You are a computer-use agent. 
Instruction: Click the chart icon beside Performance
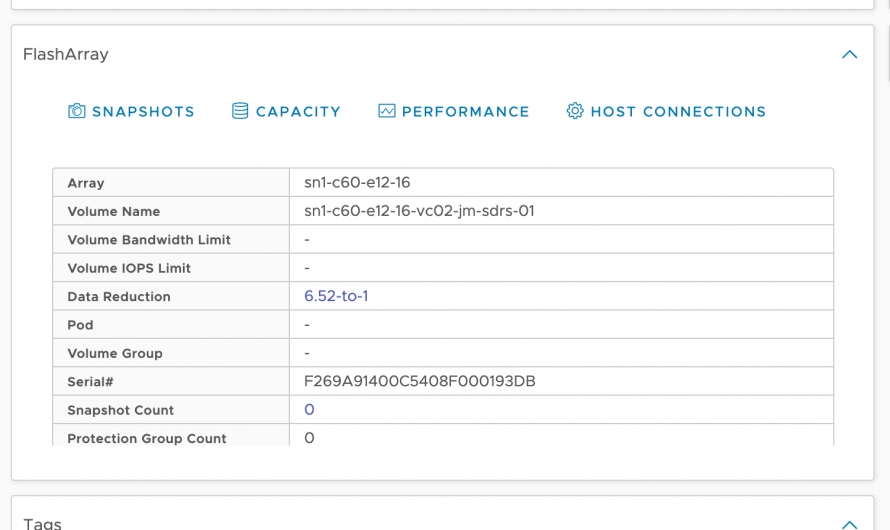coord(387,111)
